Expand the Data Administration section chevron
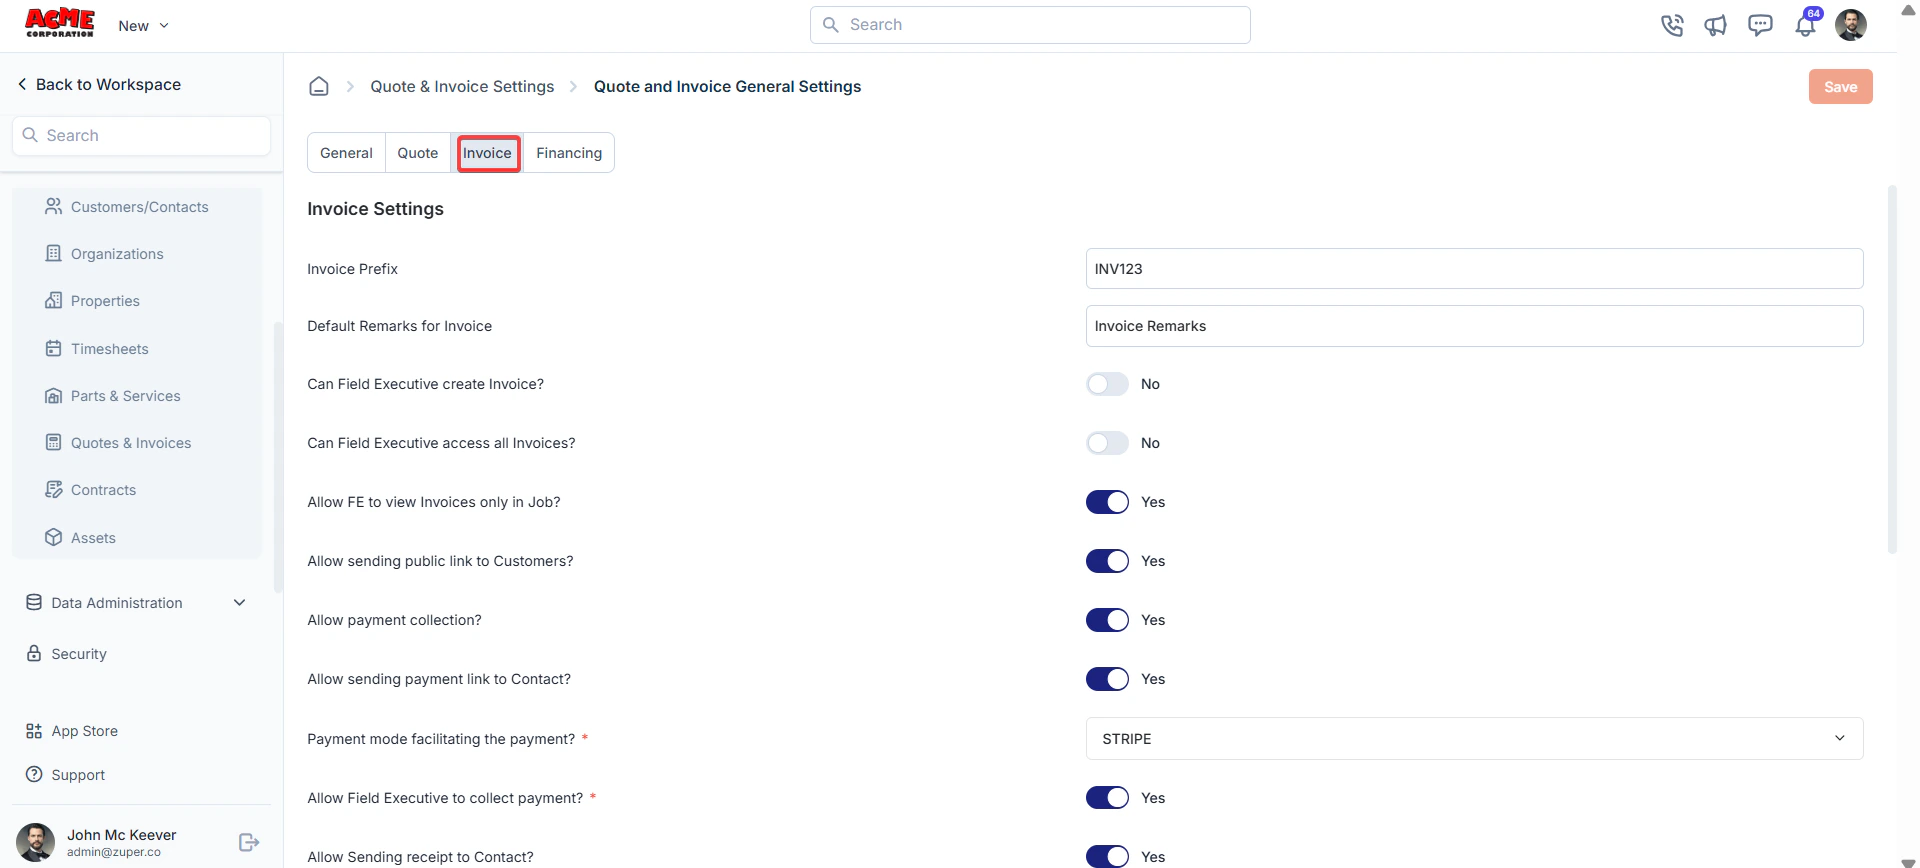Viewport: 1920px width, 868px height. [x=239, y=602]
